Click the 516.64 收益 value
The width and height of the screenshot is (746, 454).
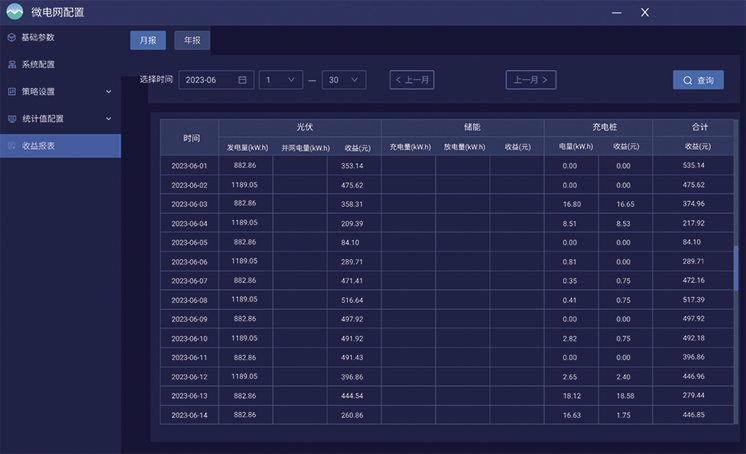point(352,300)
